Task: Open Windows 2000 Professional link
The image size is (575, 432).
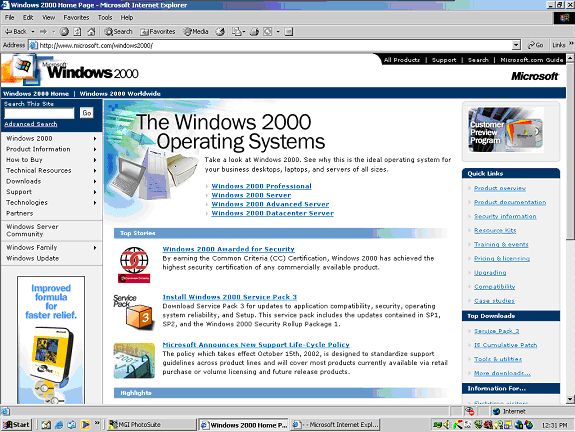Action: point(261,186)
